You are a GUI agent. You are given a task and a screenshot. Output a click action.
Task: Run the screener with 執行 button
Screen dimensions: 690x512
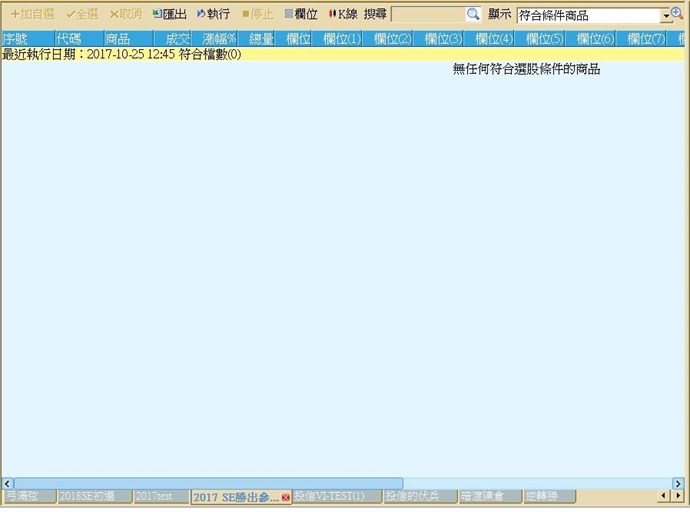[213, 14]
